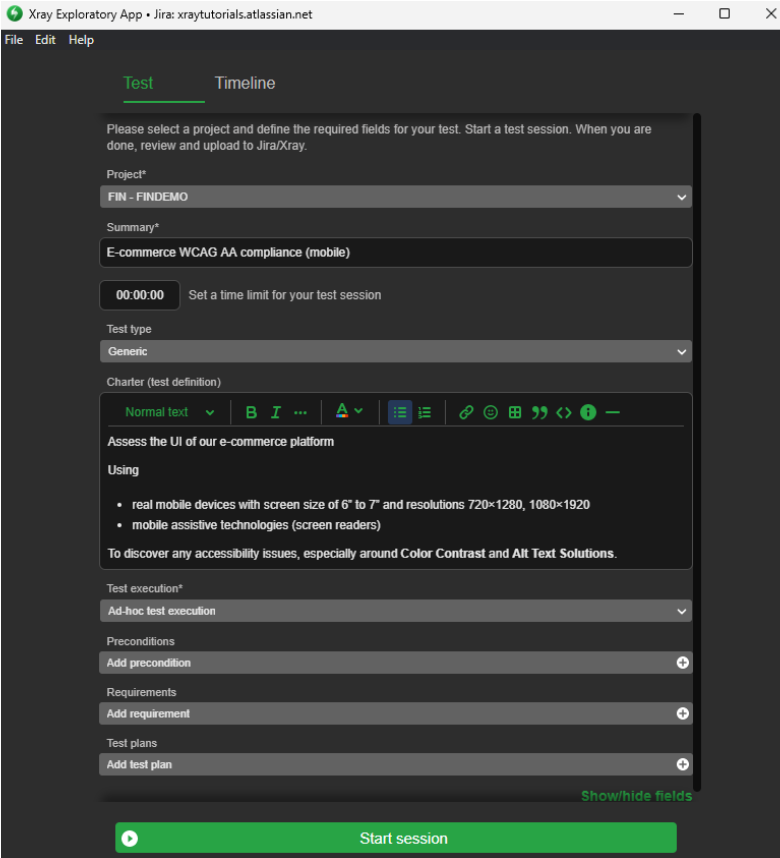Click the plus icon for Add test plan

(683, 764)
